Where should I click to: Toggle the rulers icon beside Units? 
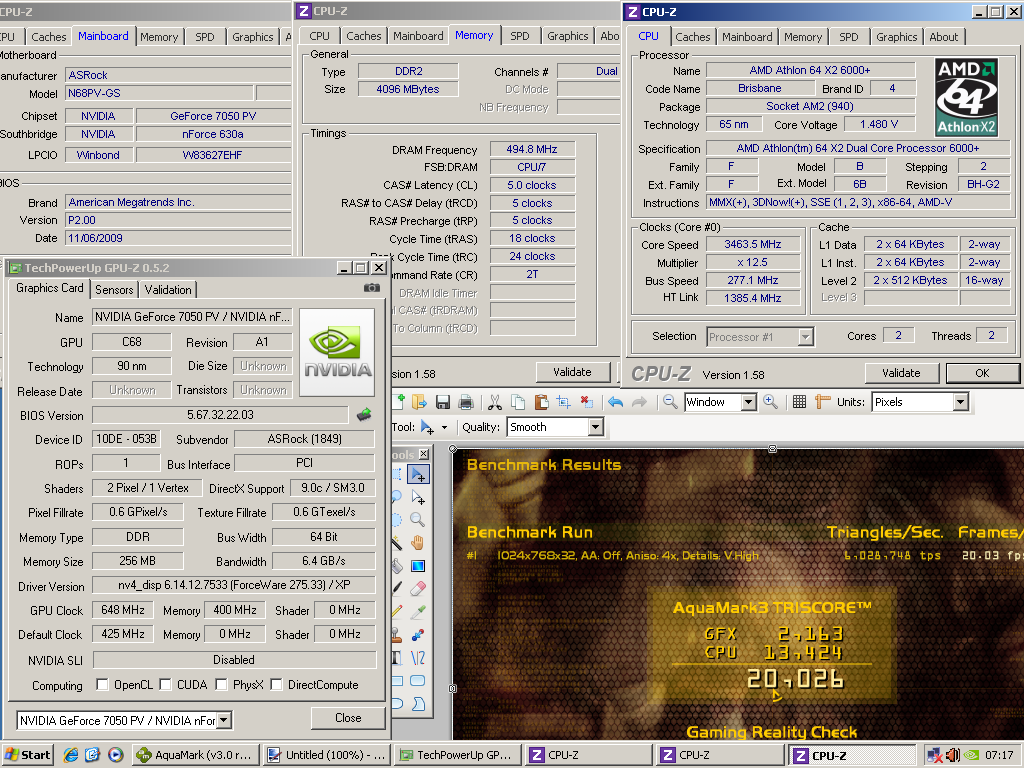tap(822, 402)
